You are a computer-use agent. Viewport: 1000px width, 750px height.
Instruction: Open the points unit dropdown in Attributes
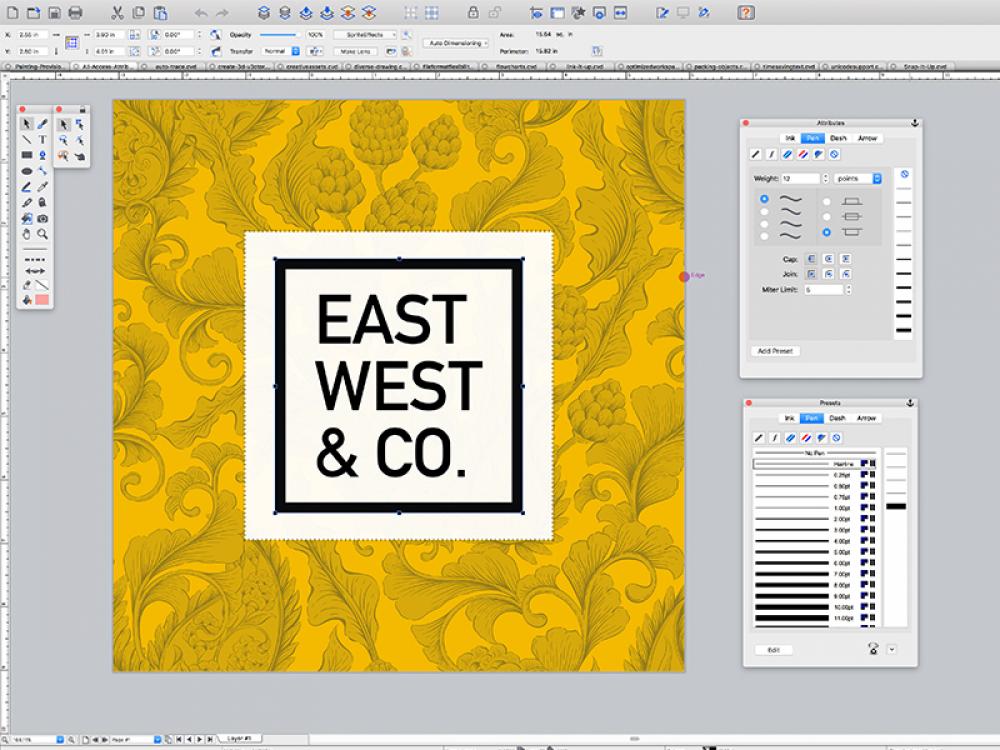coord(857,179)
